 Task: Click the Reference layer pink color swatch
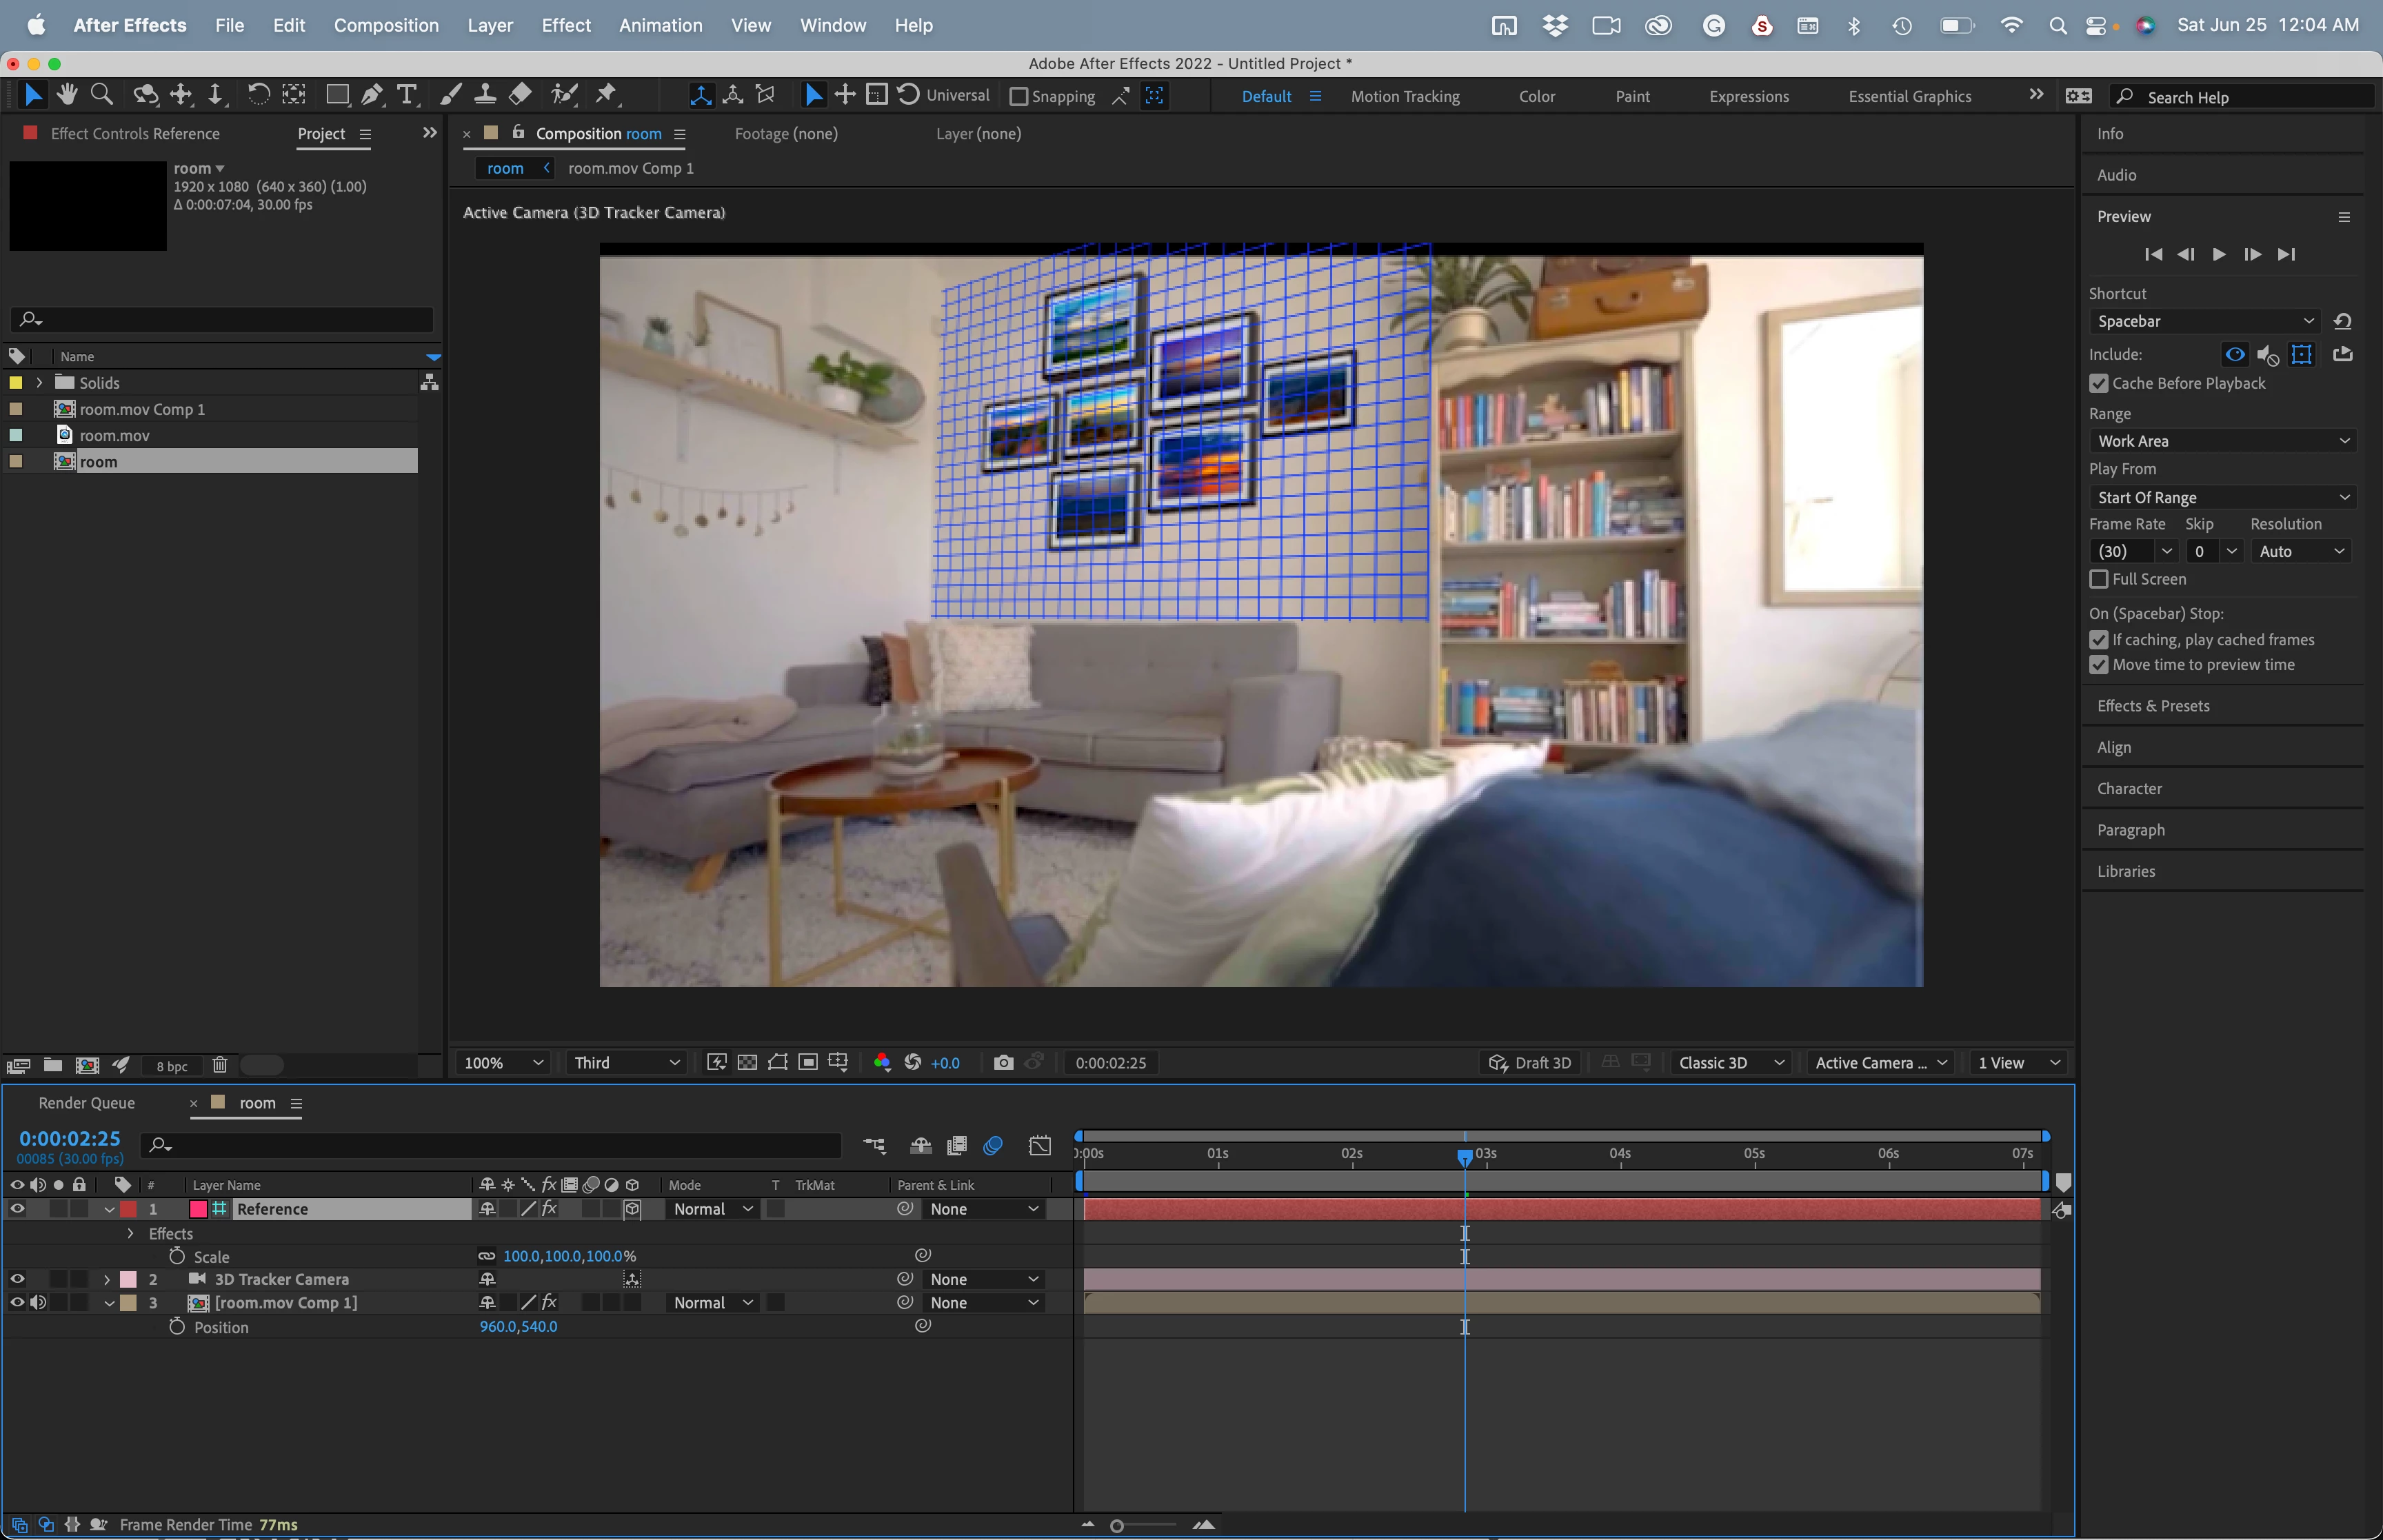(x=198, y=1209)
